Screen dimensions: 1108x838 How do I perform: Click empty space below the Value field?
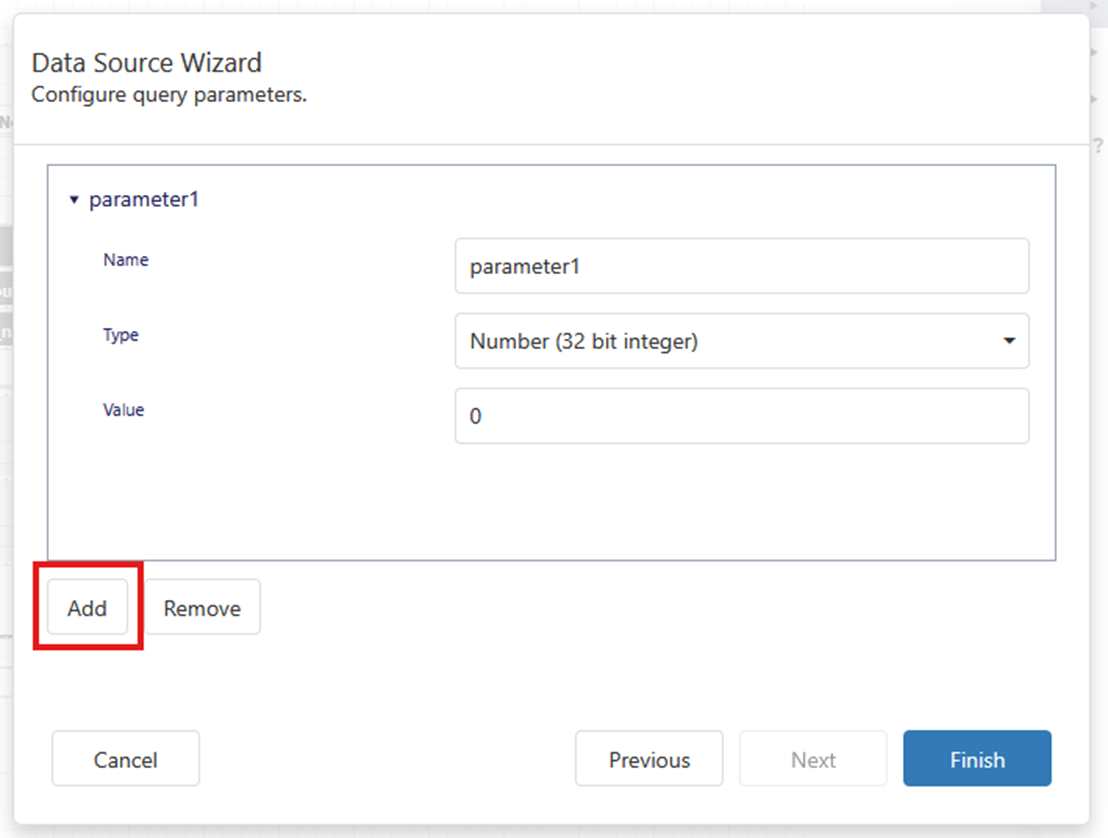[x=550, y=500]
